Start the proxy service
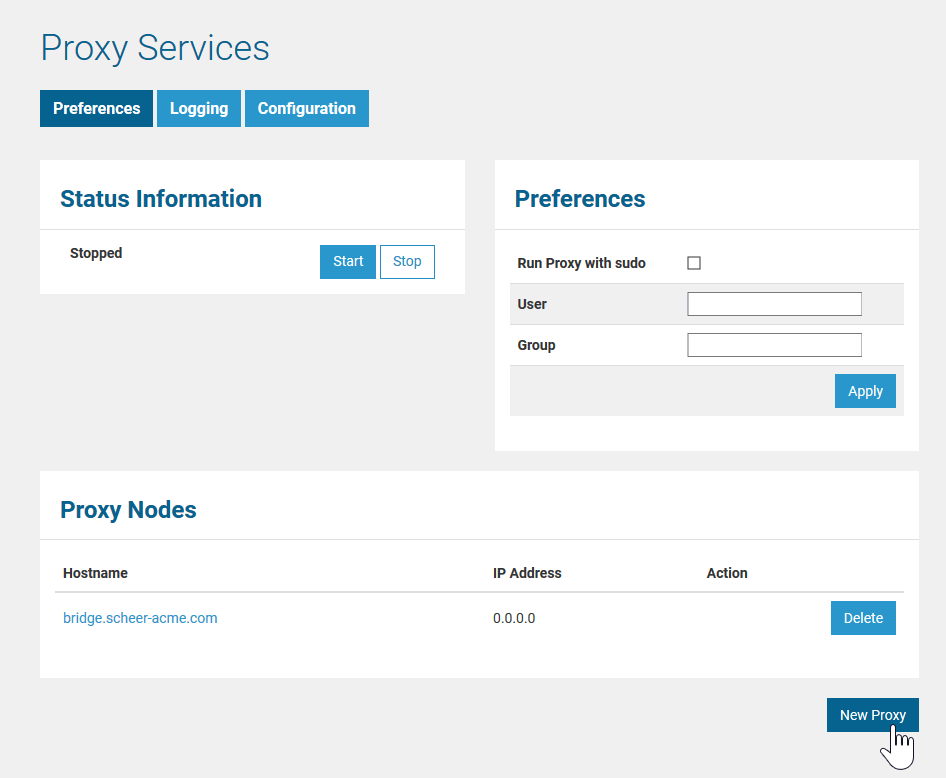 pos(347,261)
